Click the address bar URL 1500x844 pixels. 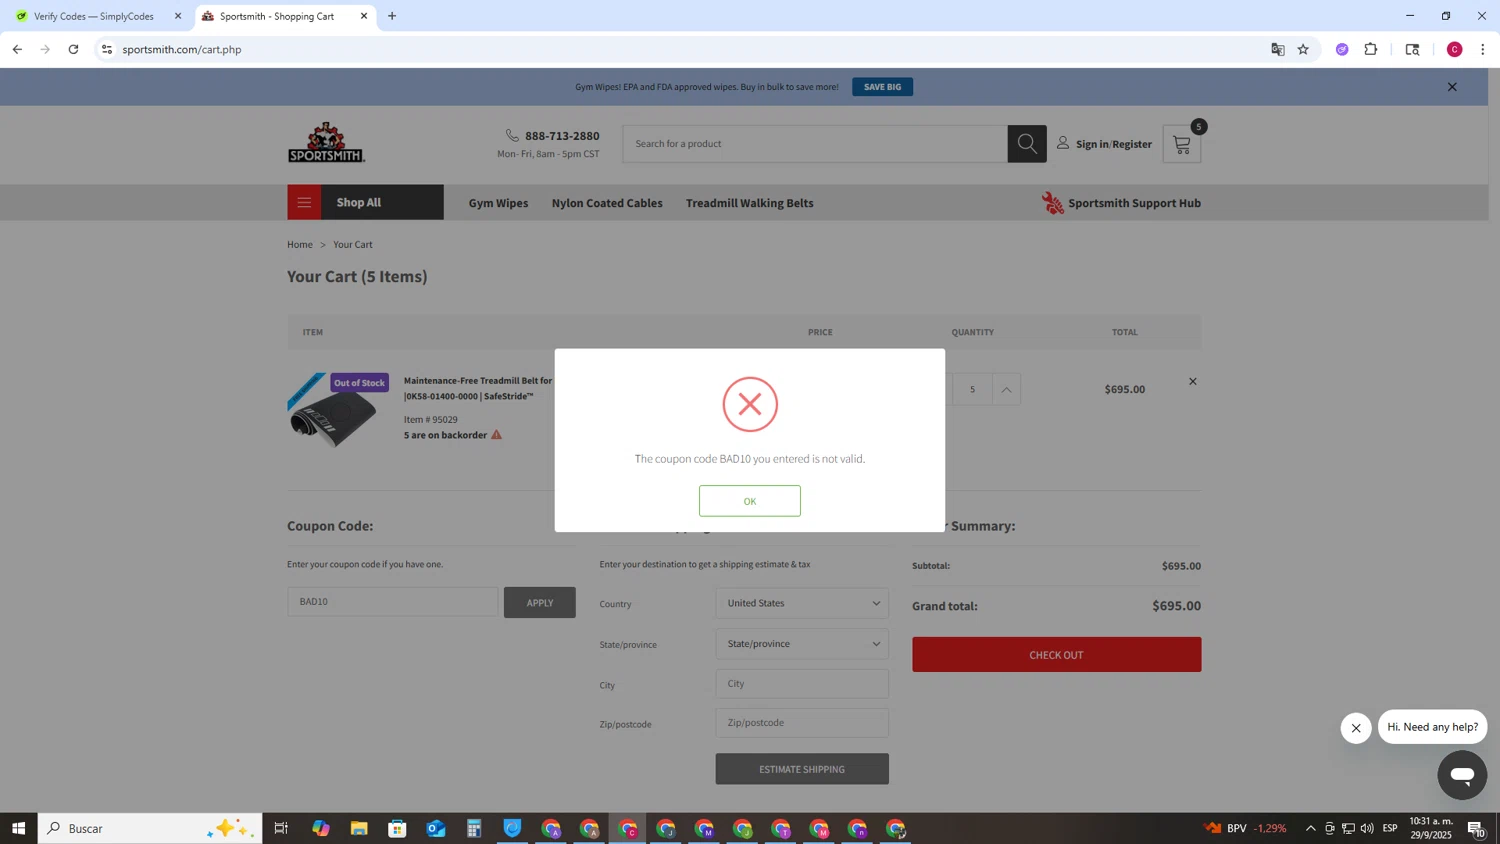coord(182,50)
